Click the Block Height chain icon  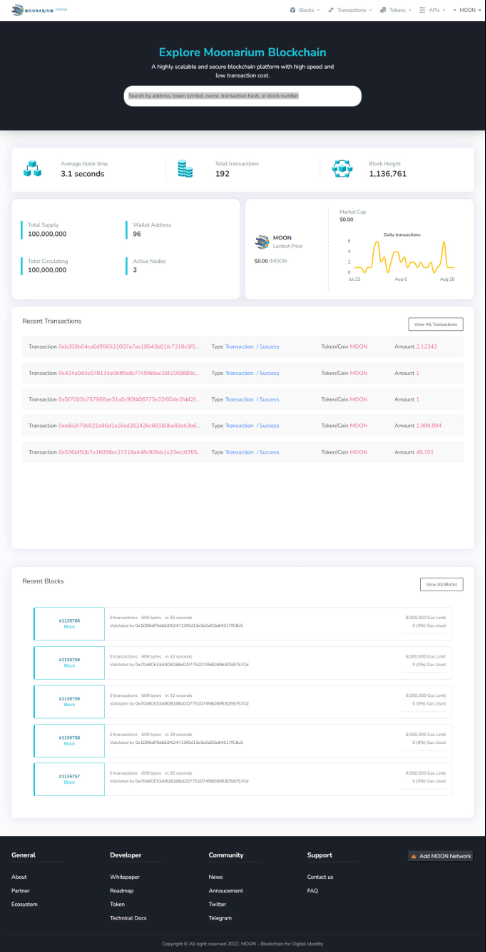(x=343, y=169)
